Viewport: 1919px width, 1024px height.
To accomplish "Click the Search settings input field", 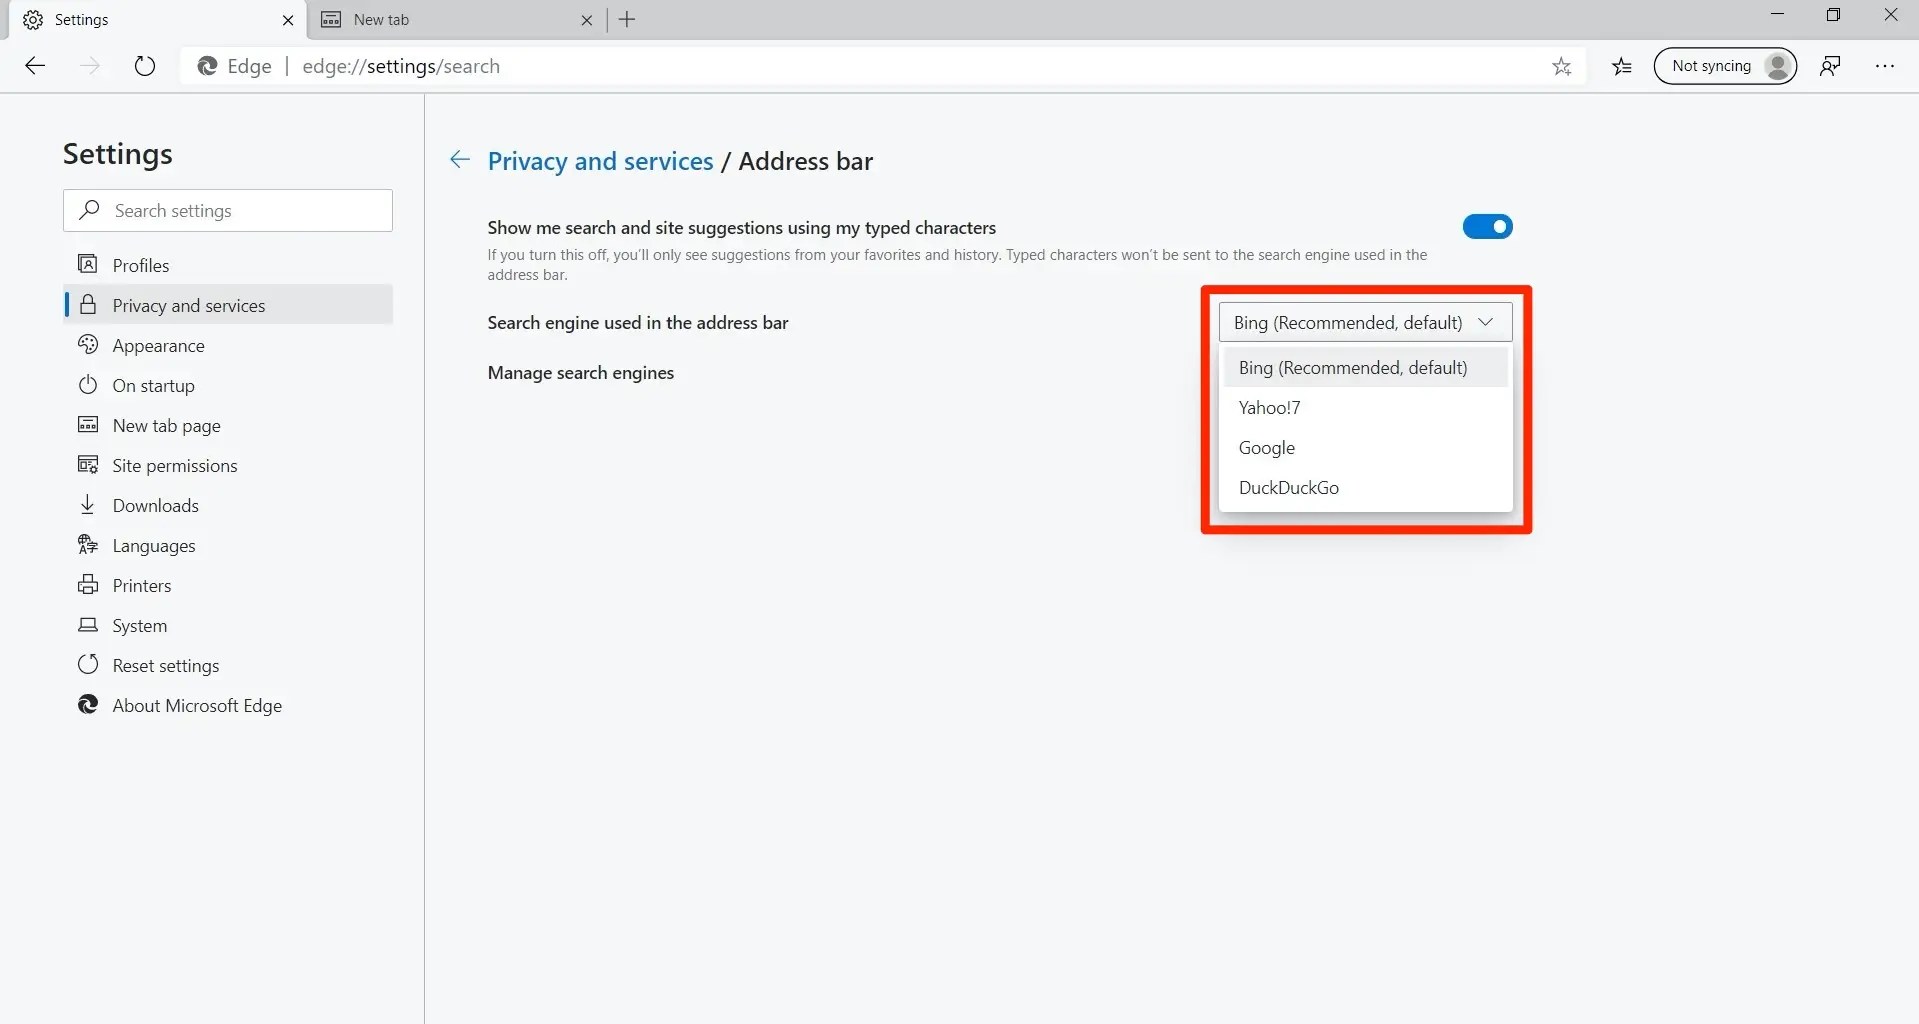I will (x=228, y=210).
